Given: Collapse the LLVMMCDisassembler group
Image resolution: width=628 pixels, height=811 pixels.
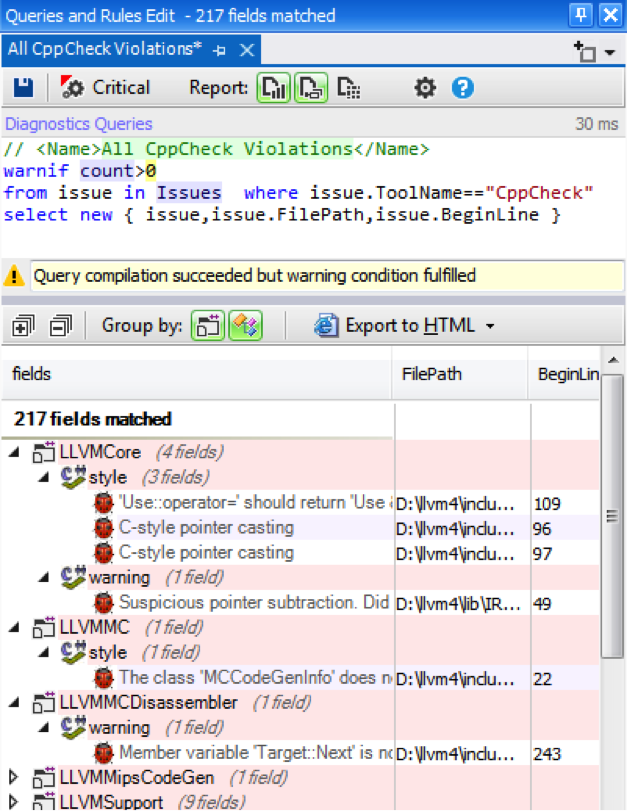Looking at the screenshot, I should (14, 702).
